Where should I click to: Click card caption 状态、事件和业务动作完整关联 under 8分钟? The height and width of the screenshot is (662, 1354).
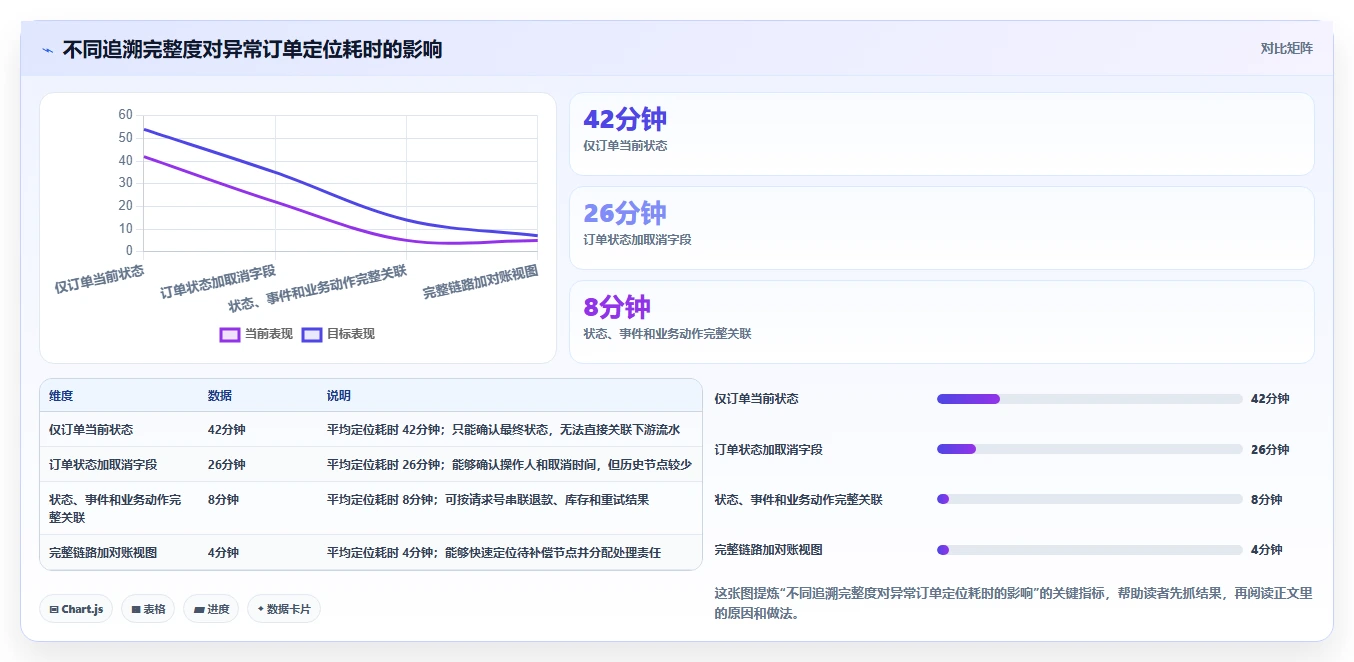point(667,334)
